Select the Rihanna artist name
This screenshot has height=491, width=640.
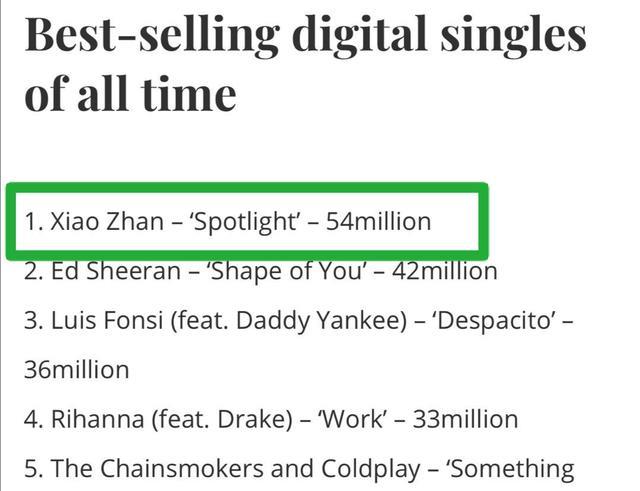pos(98,419)
